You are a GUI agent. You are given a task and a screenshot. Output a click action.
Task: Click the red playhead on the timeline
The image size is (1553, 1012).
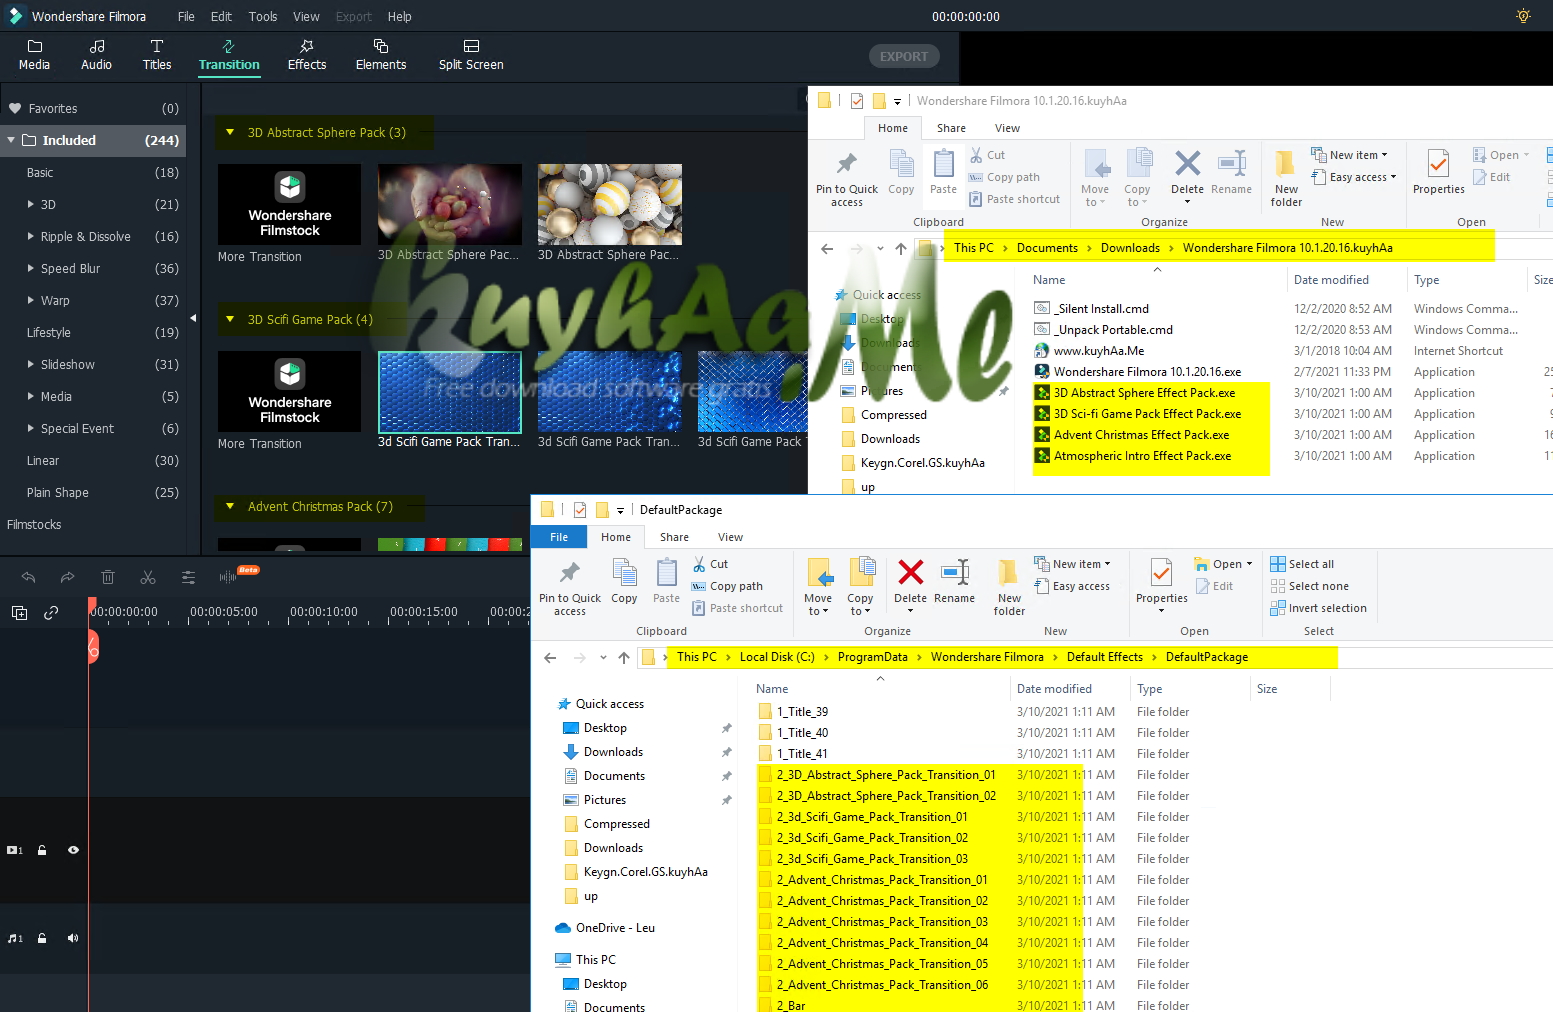(93, 646)
